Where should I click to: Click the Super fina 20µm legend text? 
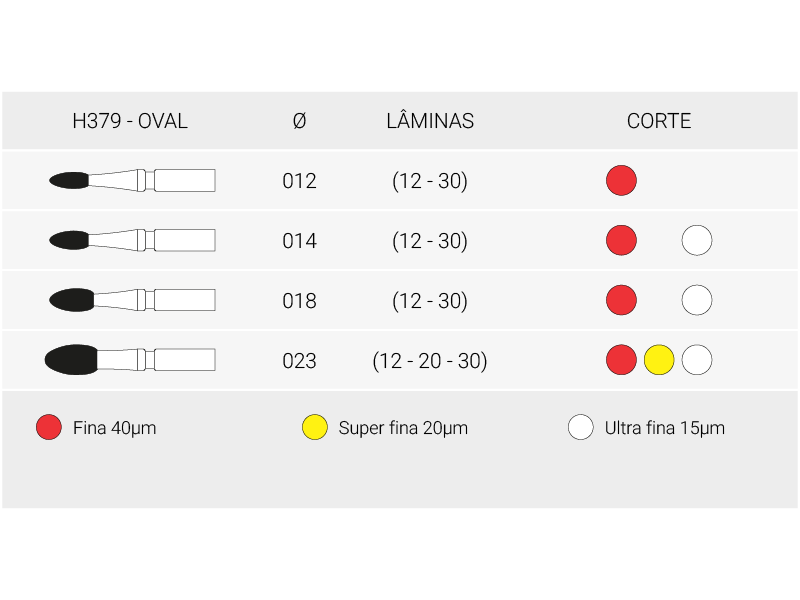pos(403,428)
